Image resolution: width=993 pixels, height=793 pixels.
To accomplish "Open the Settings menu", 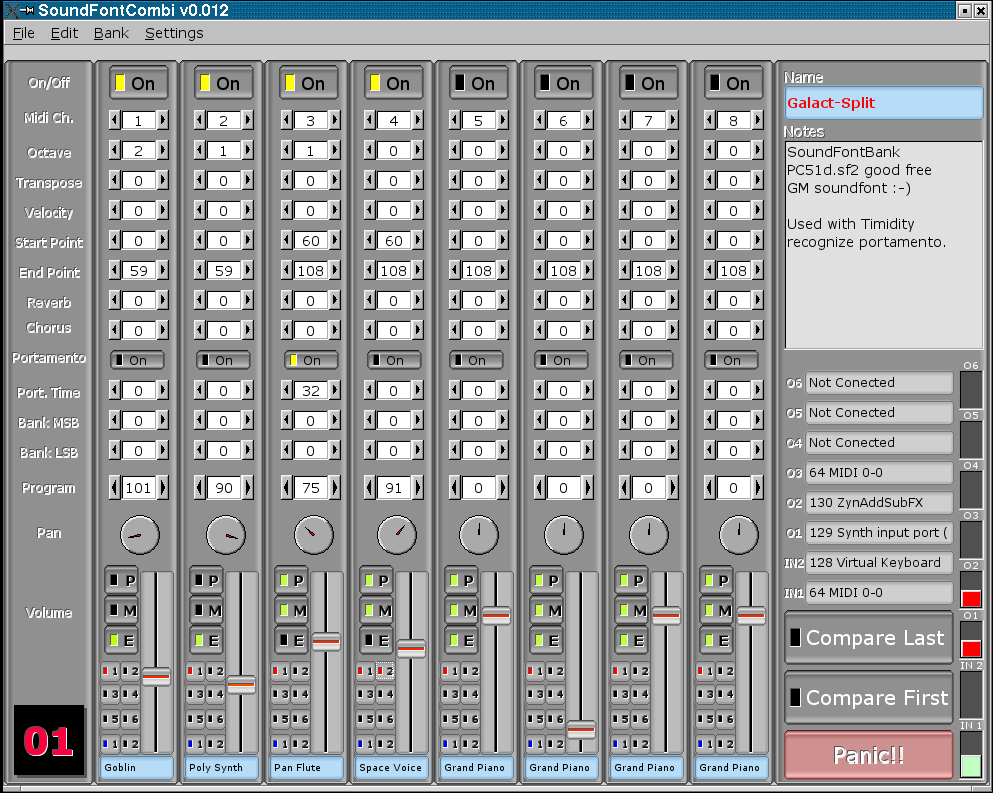I will pos(174,33).
